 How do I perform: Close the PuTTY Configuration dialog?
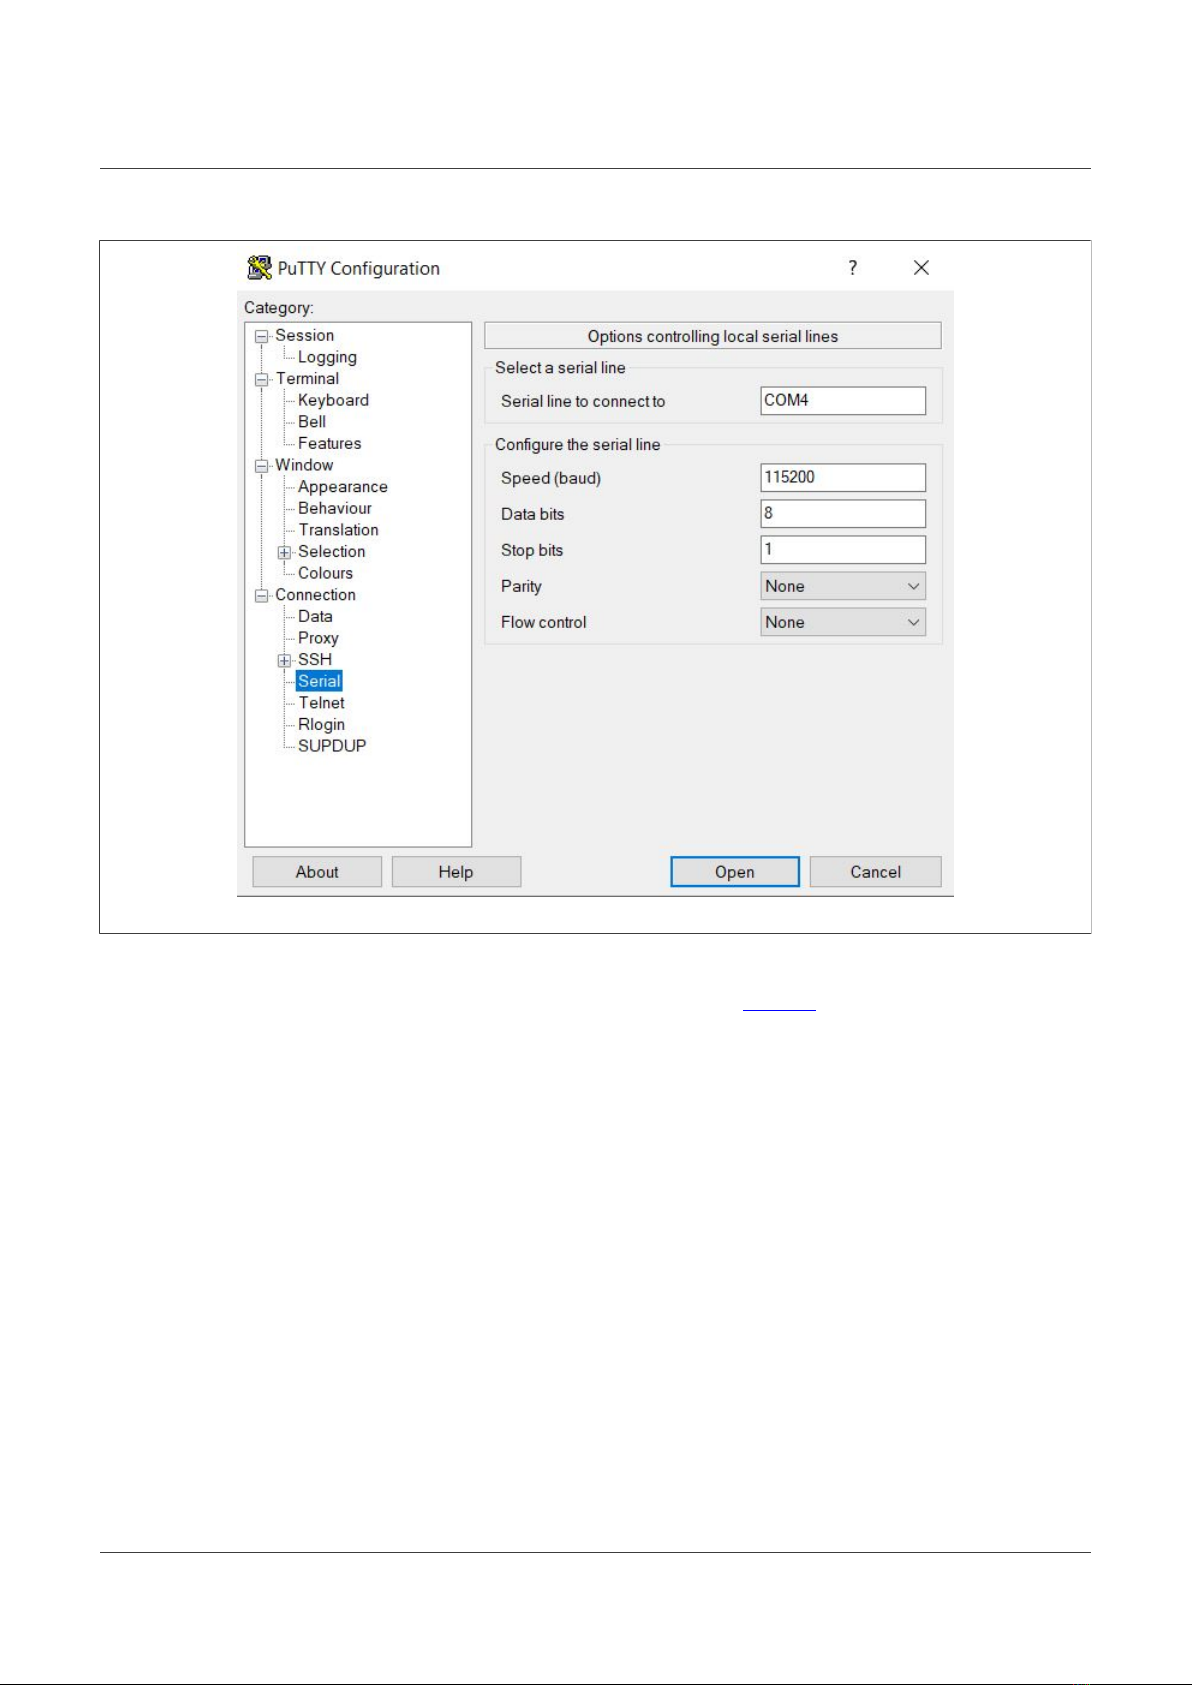point(921,267)
